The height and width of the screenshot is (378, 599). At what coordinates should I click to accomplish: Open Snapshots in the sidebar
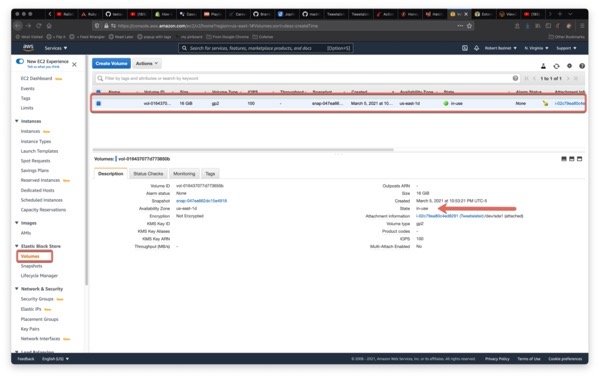click(31, 266)
